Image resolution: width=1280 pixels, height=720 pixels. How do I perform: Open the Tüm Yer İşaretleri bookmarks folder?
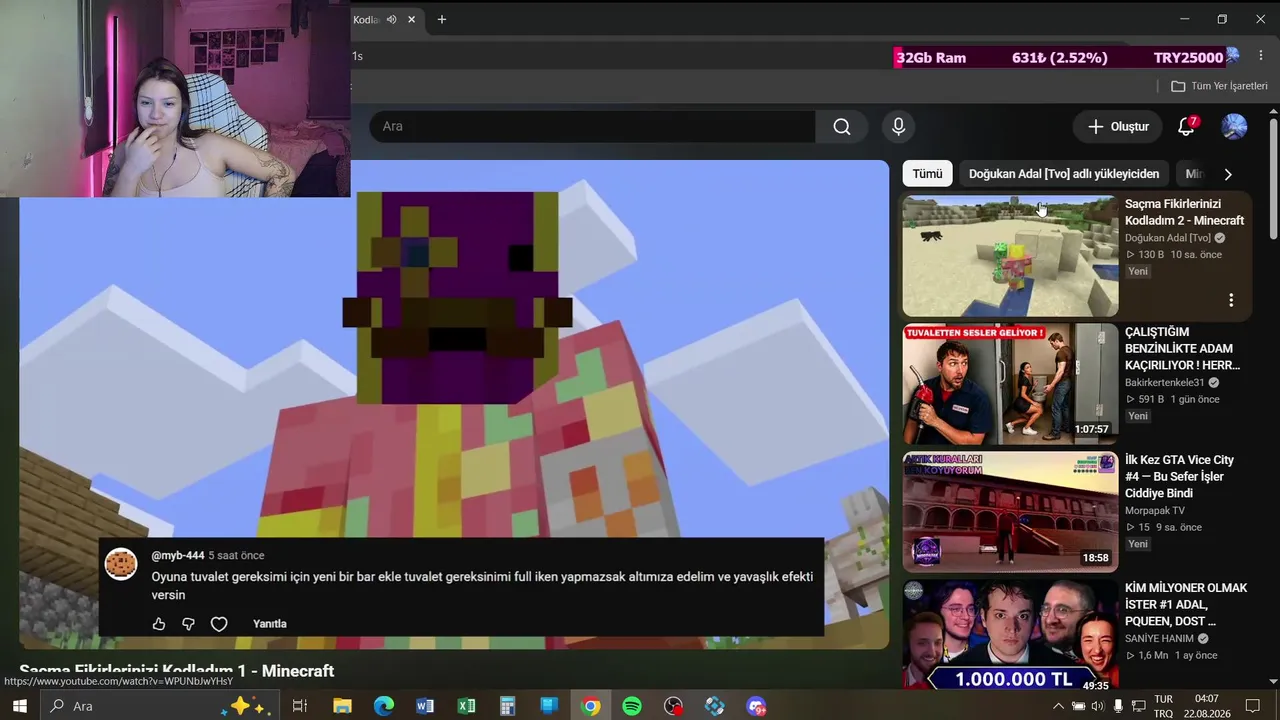1219,86
